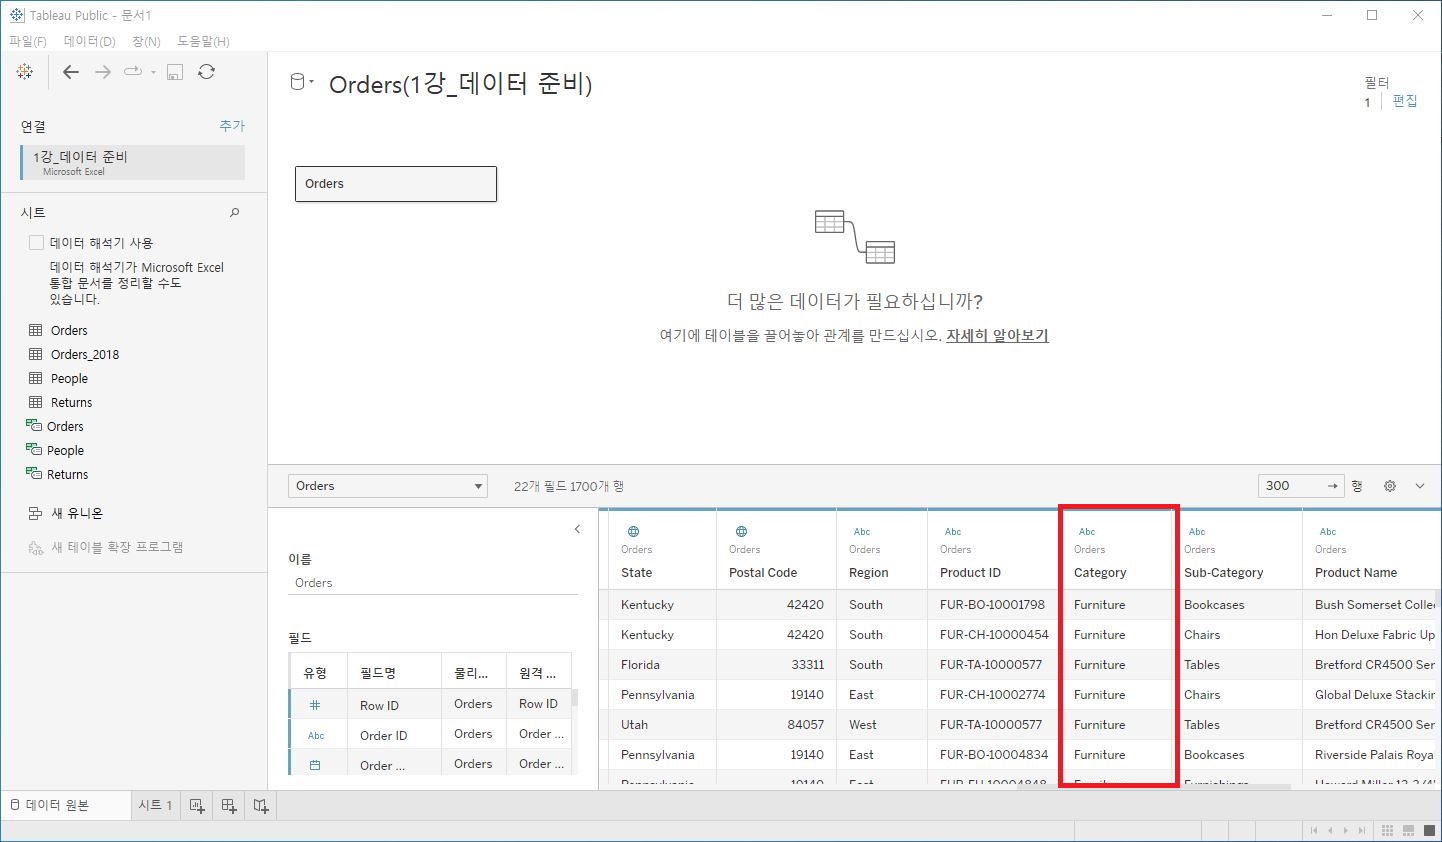Screen dimensions: 1442x842
Task: Add a new dashboard icon
Action: [229, 806]
